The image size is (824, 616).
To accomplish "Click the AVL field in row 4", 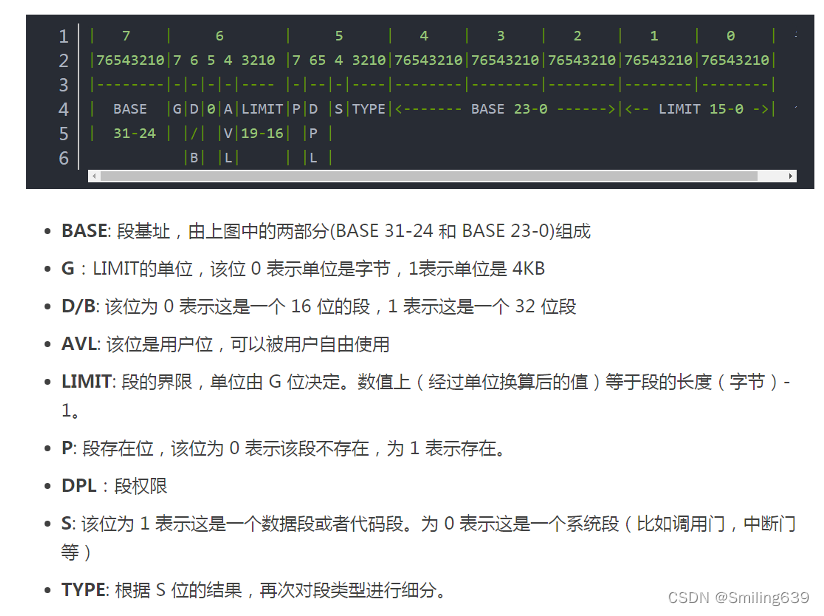I will click(230, 109).
